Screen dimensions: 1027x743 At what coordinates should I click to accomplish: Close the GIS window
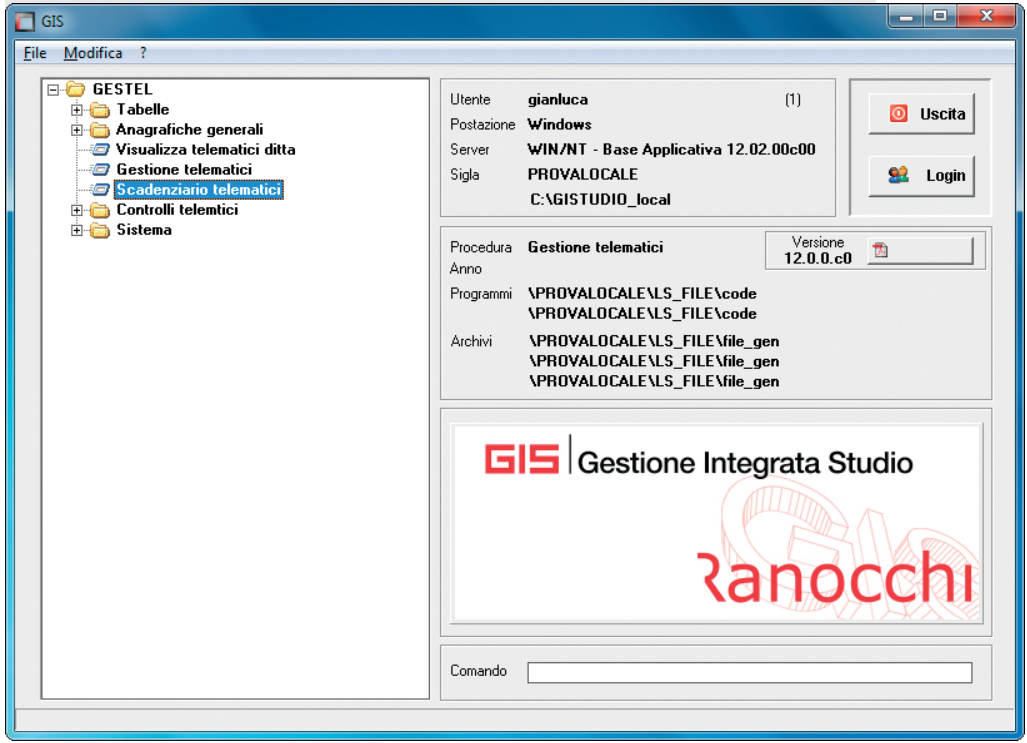[986, 16]
